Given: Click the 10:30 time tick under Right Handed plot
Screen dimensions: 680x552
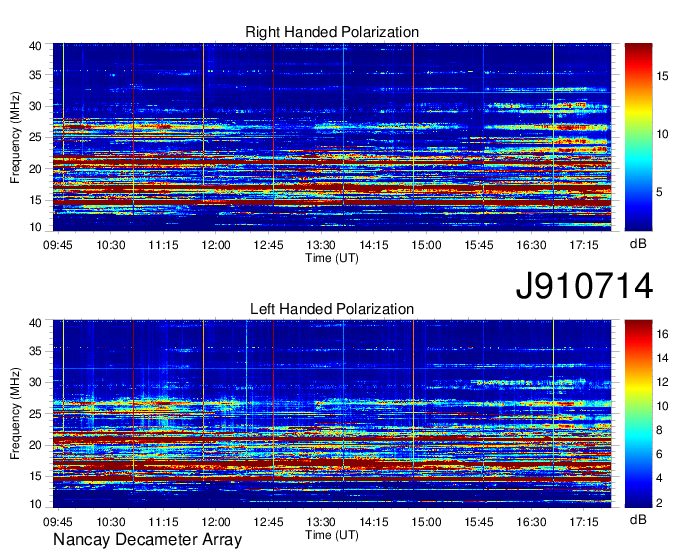Looking at the screenshot, I should pos(111,245).
